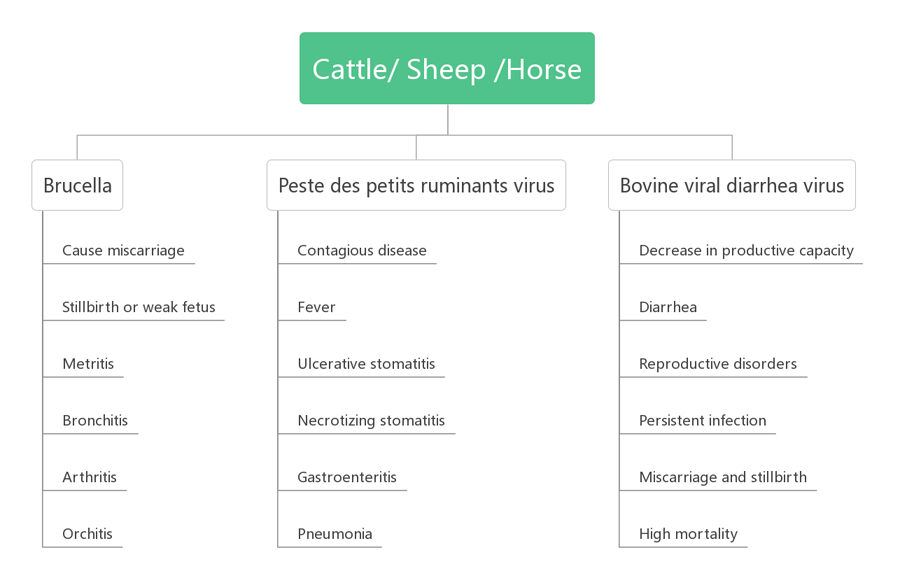This screenshot has height=583, width=900.
Task: Click the Metritis leaf under Brucella
Action: 88,364
